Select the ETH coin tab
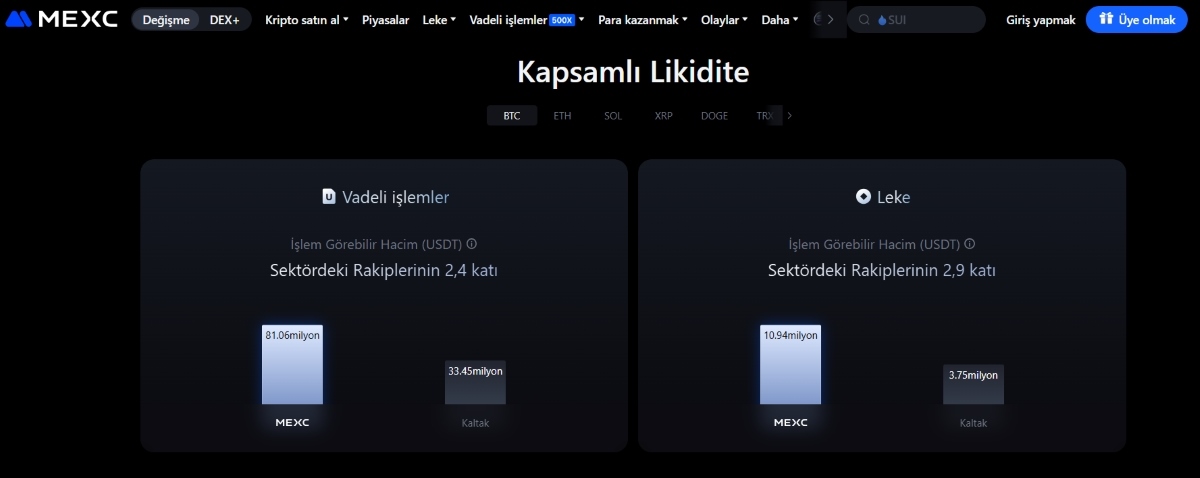This screenshot has width=1200, height=478. (563, 116)
